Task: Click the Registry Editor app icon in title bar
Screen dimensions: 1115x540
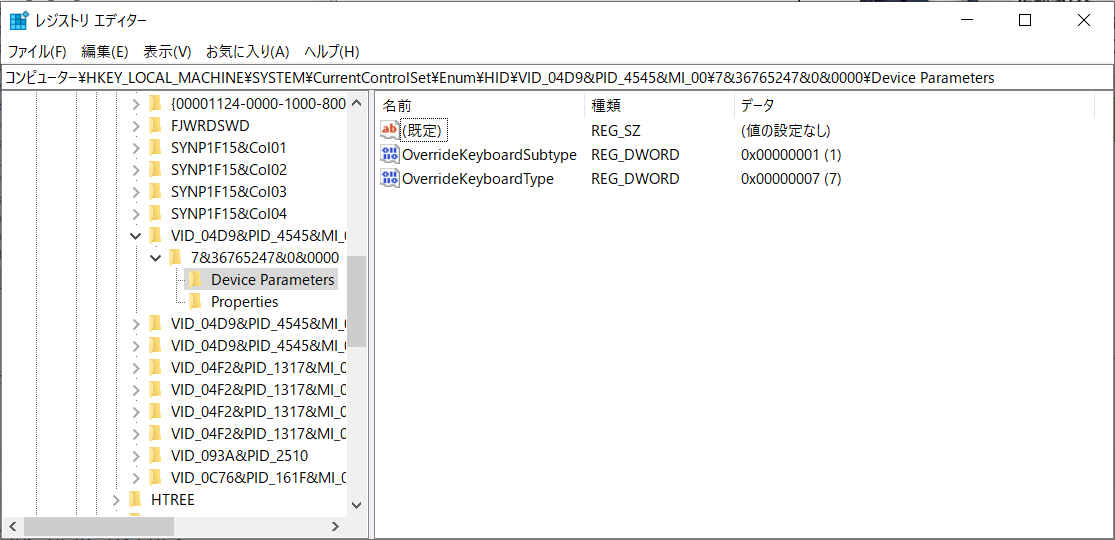Action: coord(18,20)
